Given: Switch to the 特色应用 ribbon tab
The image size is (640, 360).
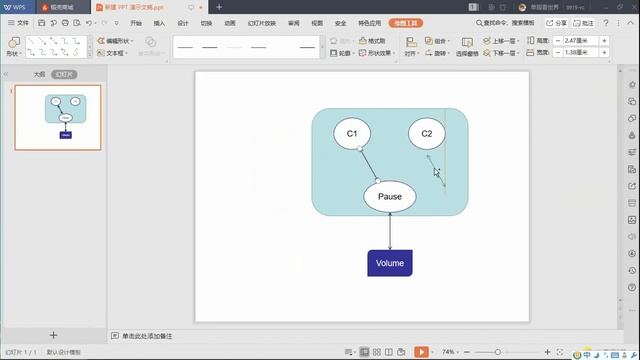Looking at the screenshot, I should tap(370, 23).
